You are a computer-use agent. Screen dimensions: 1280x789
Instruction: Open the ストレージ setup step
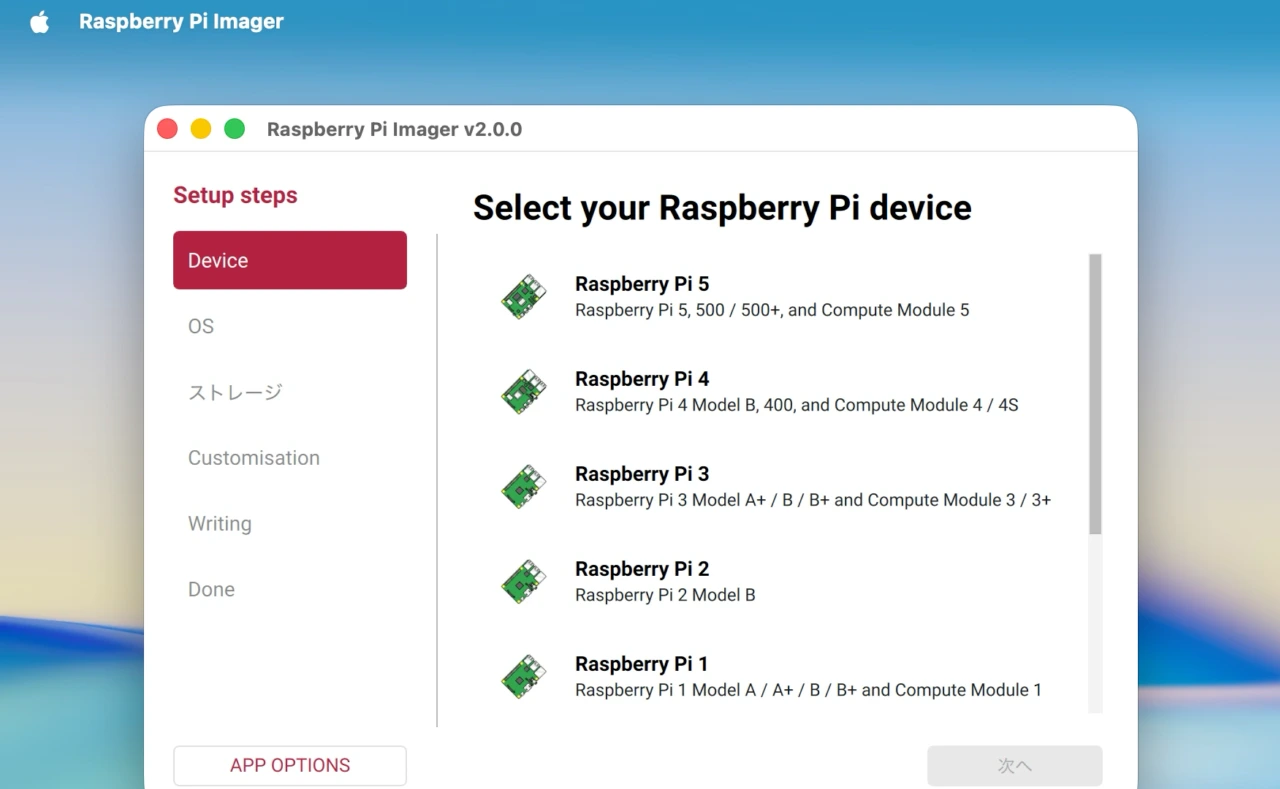234,392
